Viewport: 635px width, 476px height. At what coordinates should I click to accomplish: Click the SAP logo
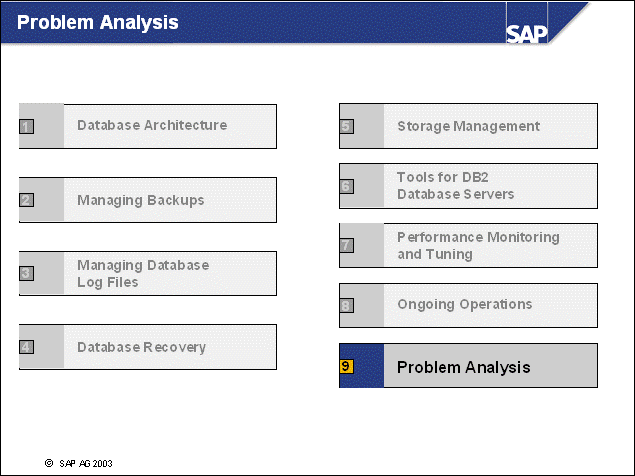527,33
